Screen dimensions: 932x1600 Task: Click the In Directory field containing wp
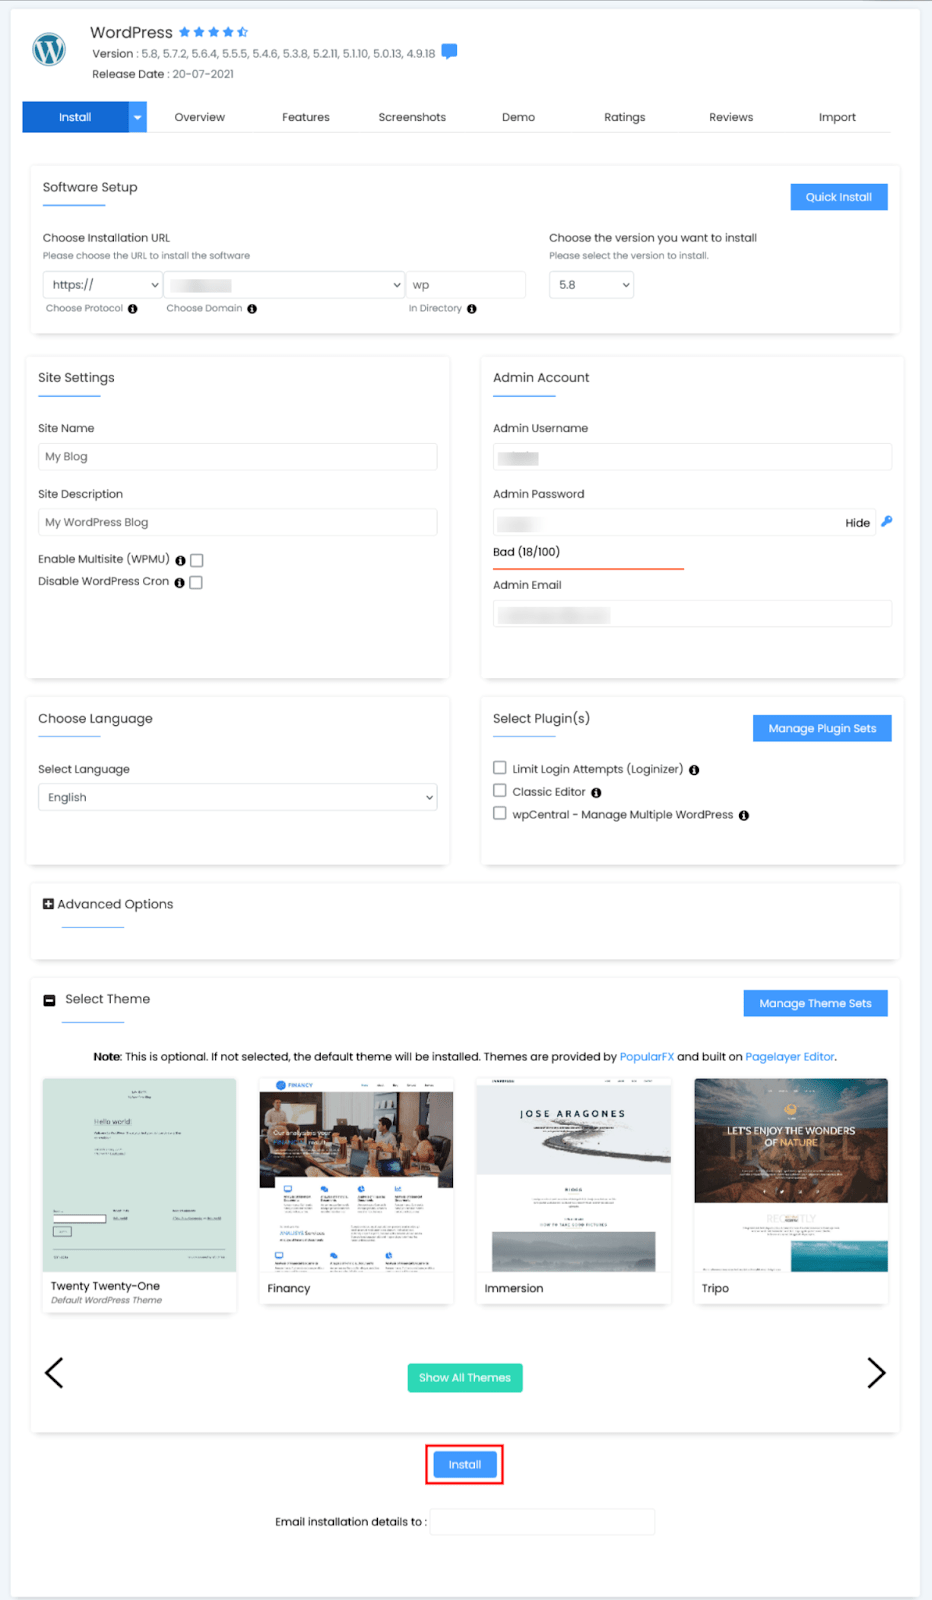pyautogui.click(x=466, y=285)
